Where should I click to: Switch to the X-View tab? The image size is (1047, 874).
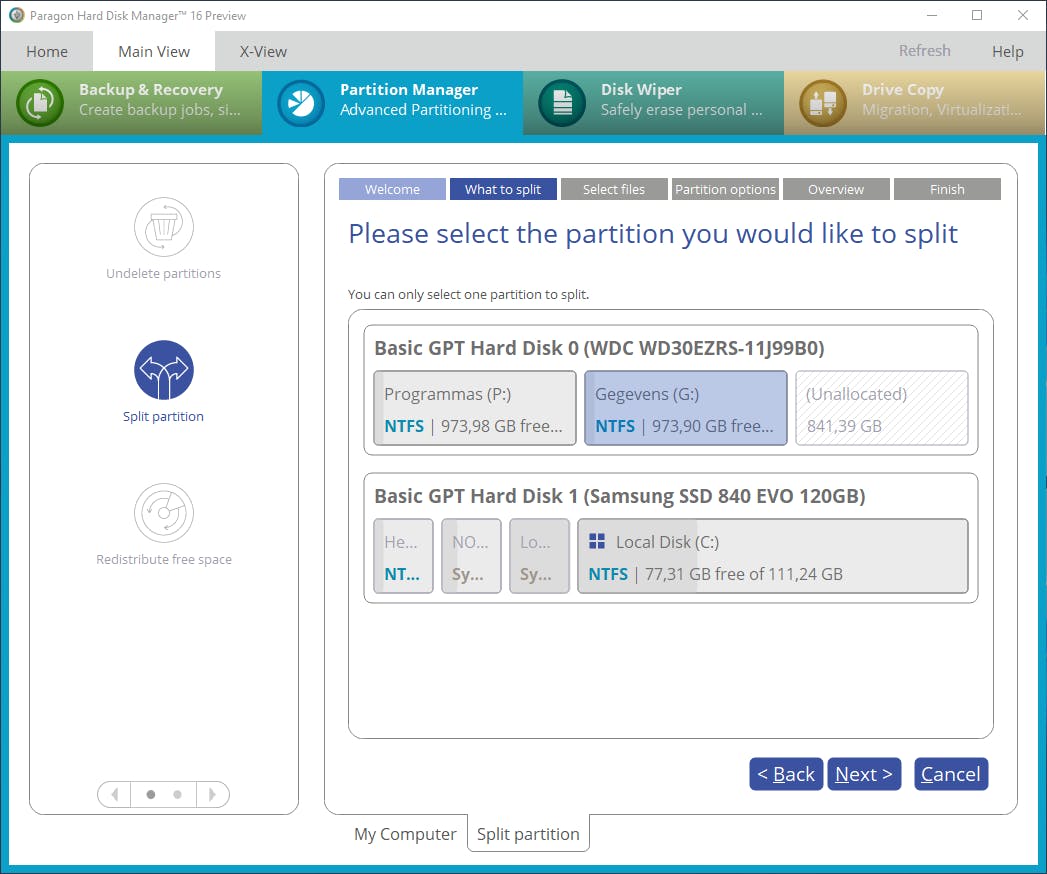[x=263, y=51]
